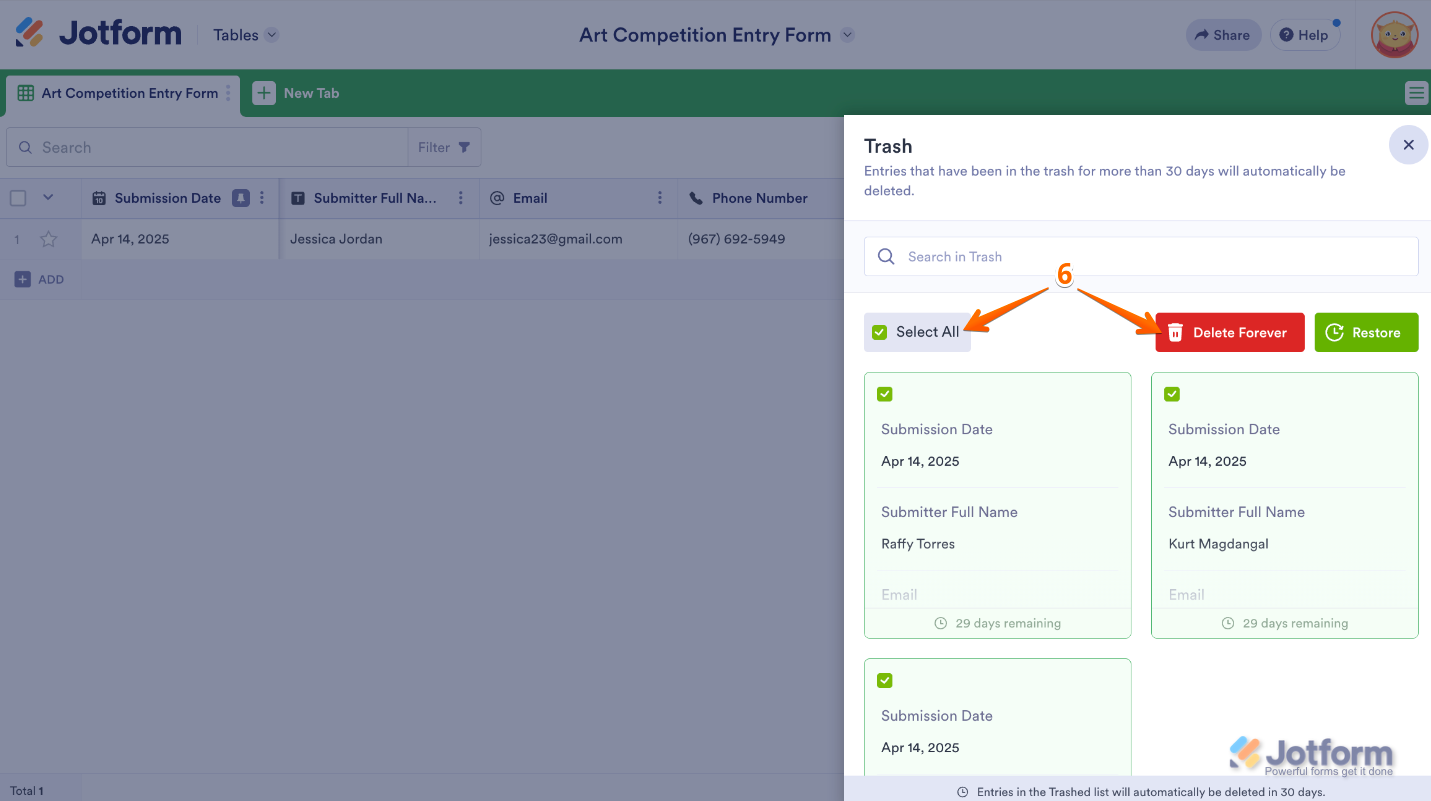The image size is (1431, 801).
Task: Uncheck the Kurt Magdangal entry checkbox
Action: 1172,394
